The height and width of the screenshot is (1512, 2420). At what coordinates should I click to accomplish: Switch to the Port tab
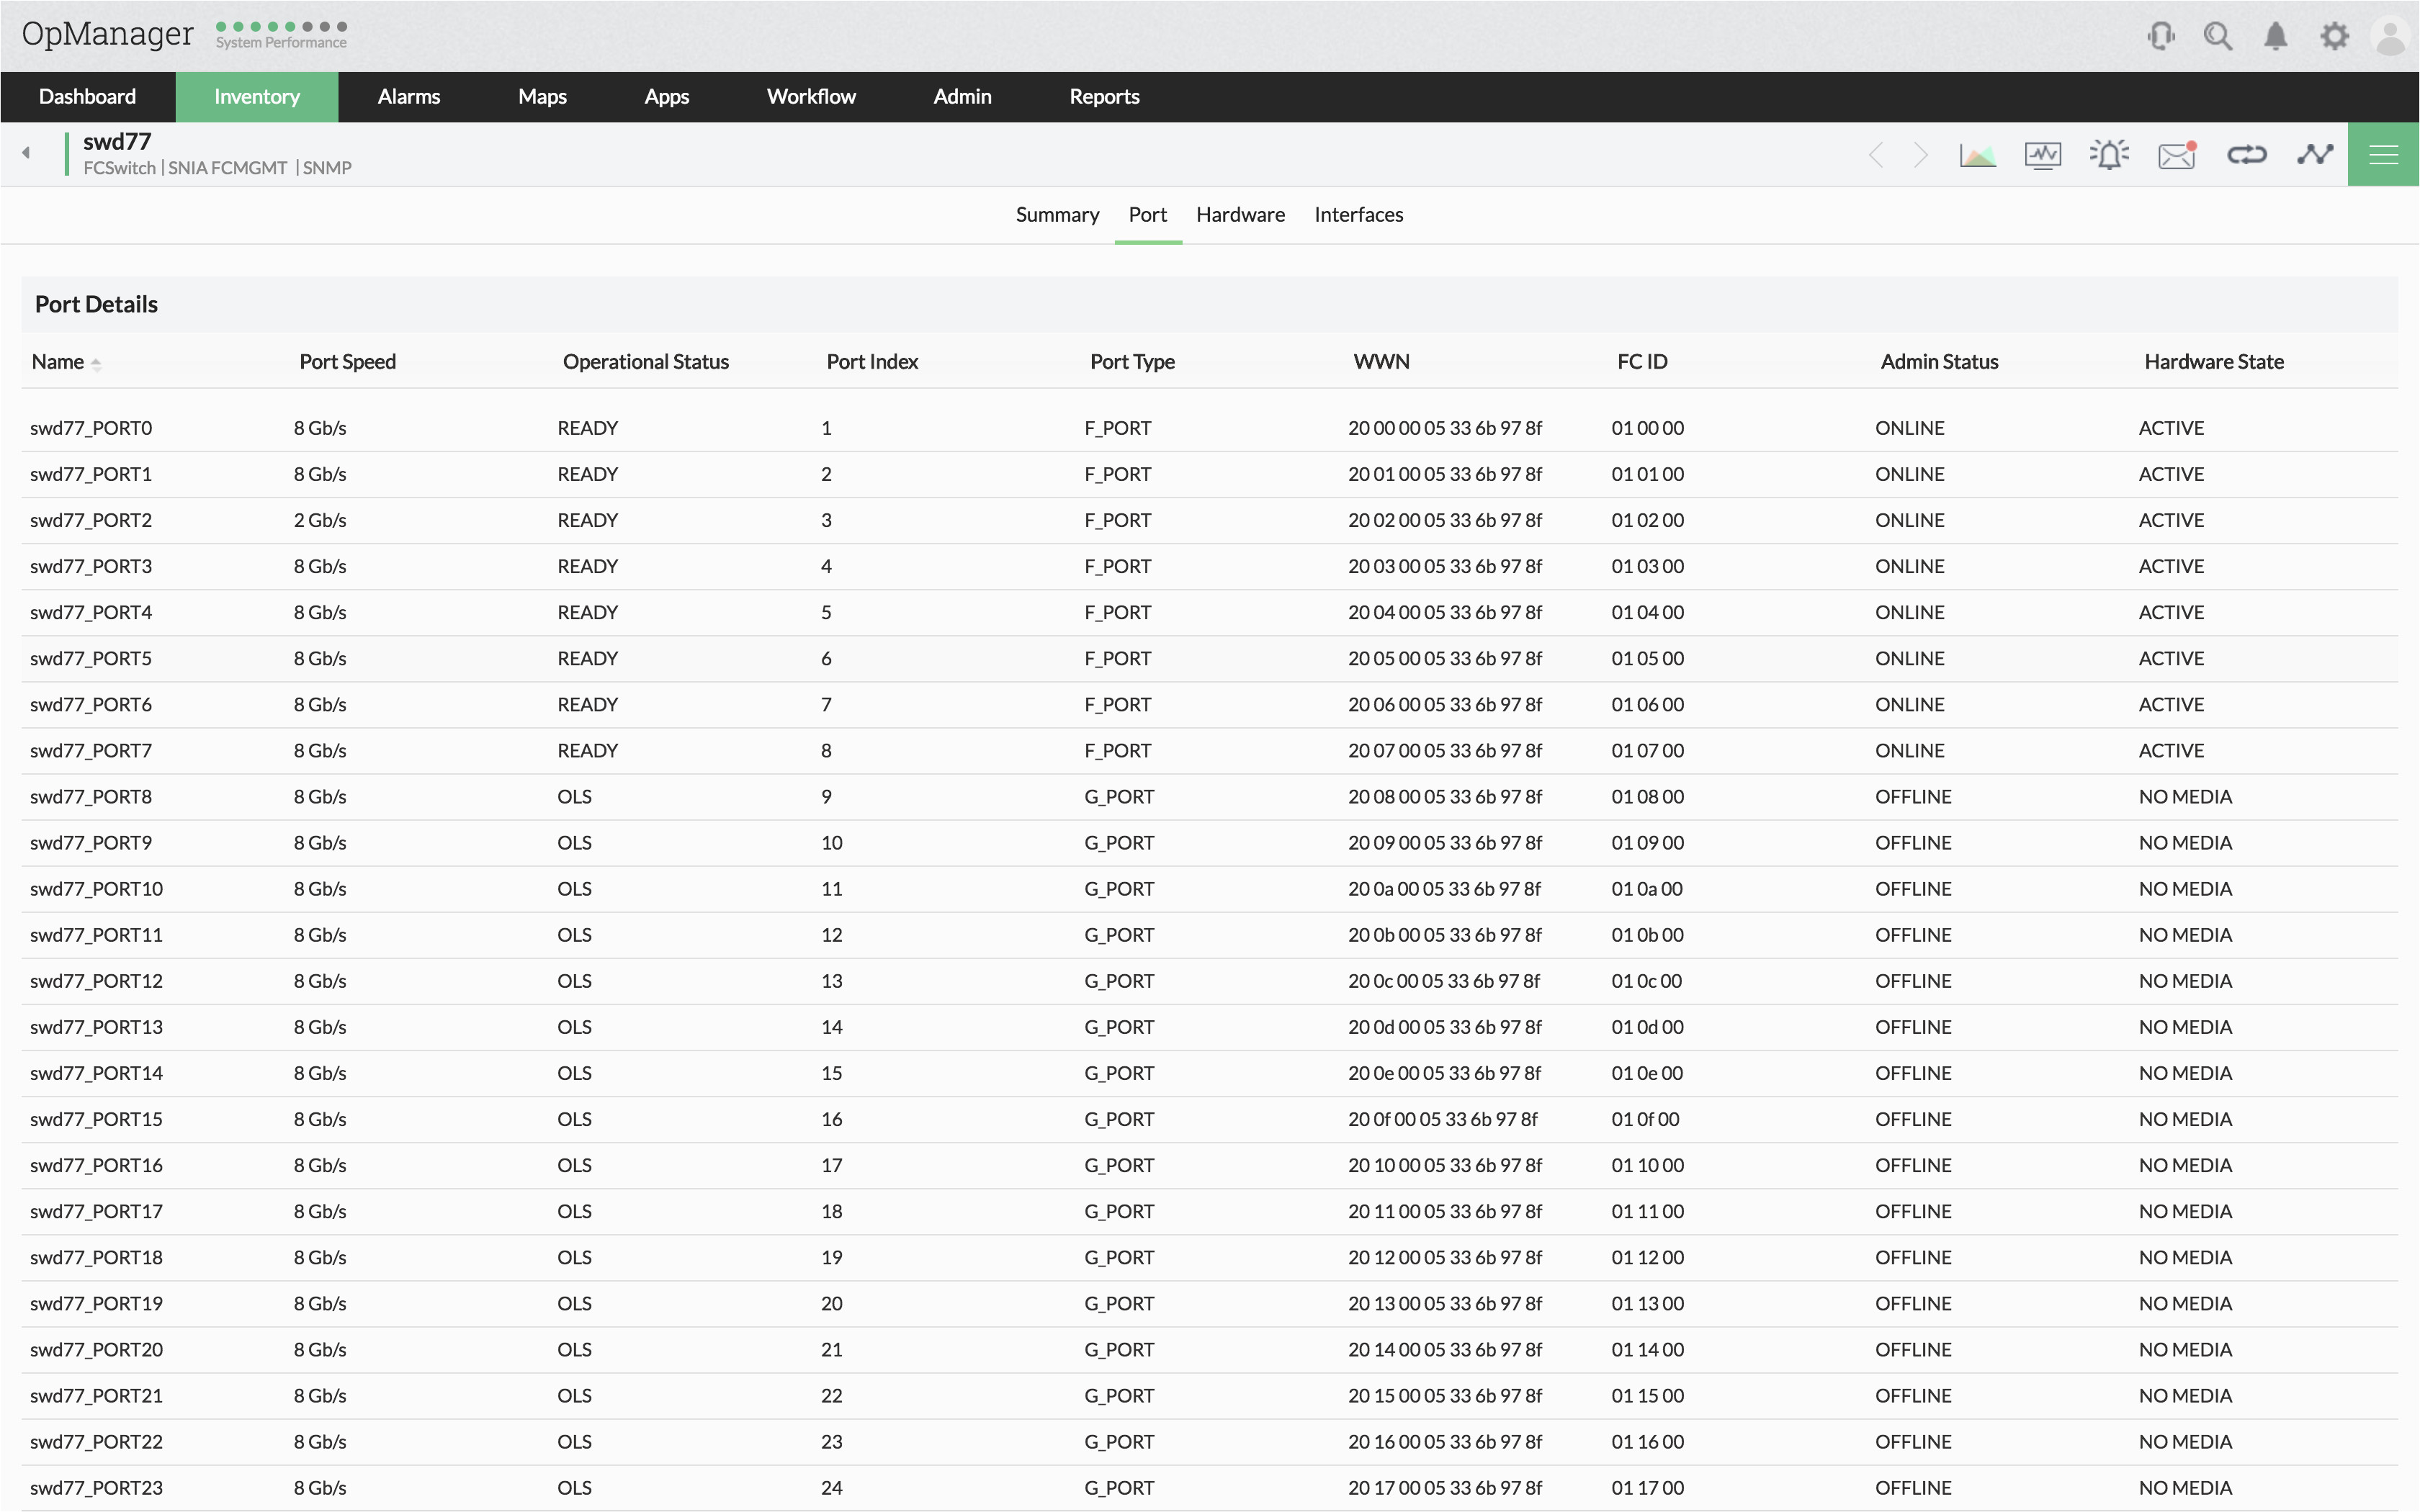point(1148,214)
